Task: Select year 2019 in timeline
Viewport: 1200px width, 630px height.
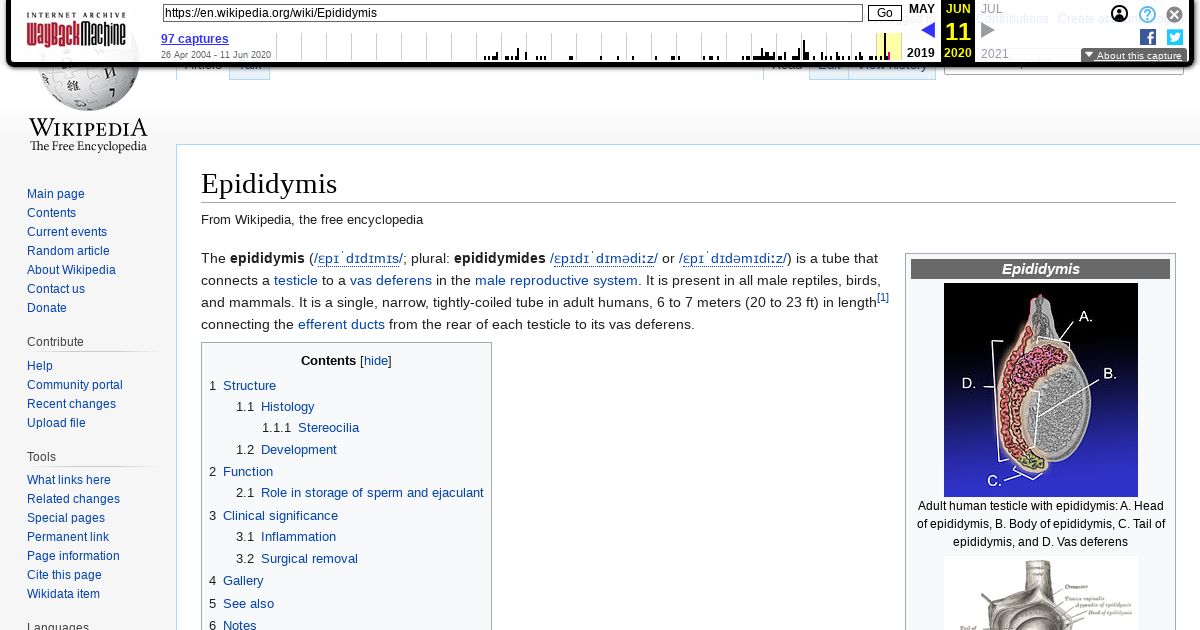Action: (x=921, y=53)
